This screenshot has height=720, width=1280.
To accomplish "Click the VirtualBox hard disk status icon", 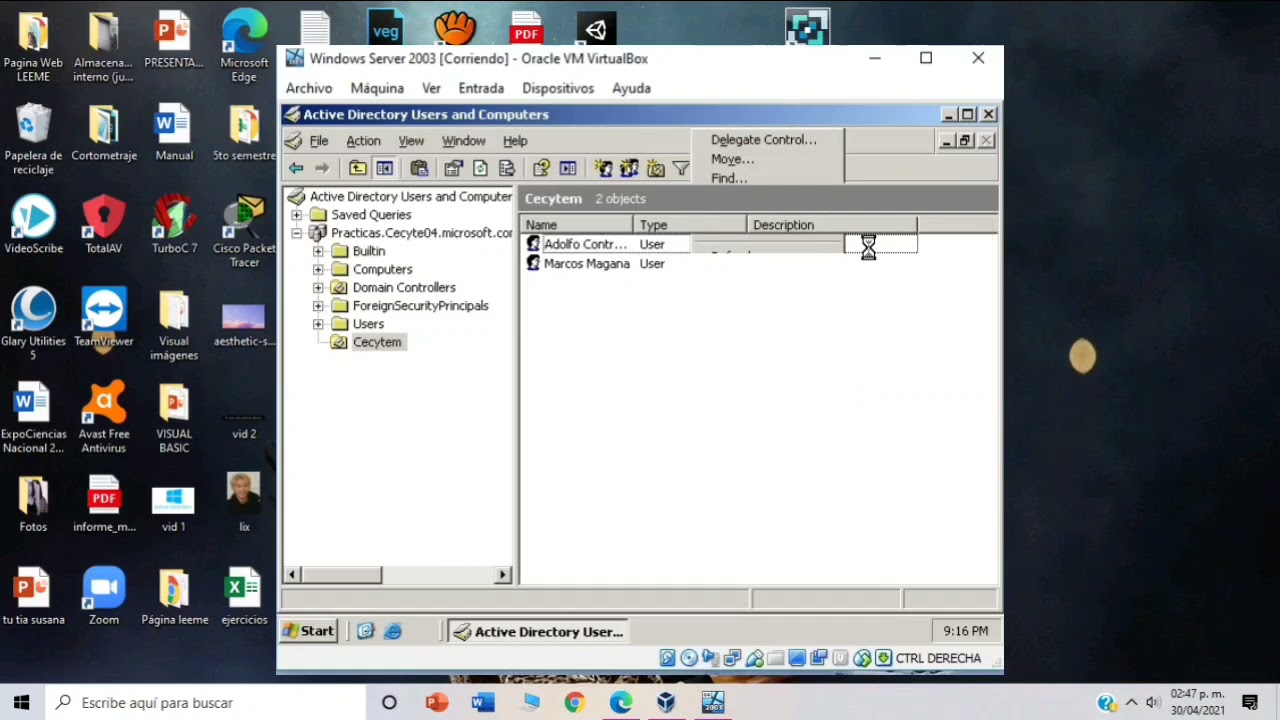I will (667, 658).
